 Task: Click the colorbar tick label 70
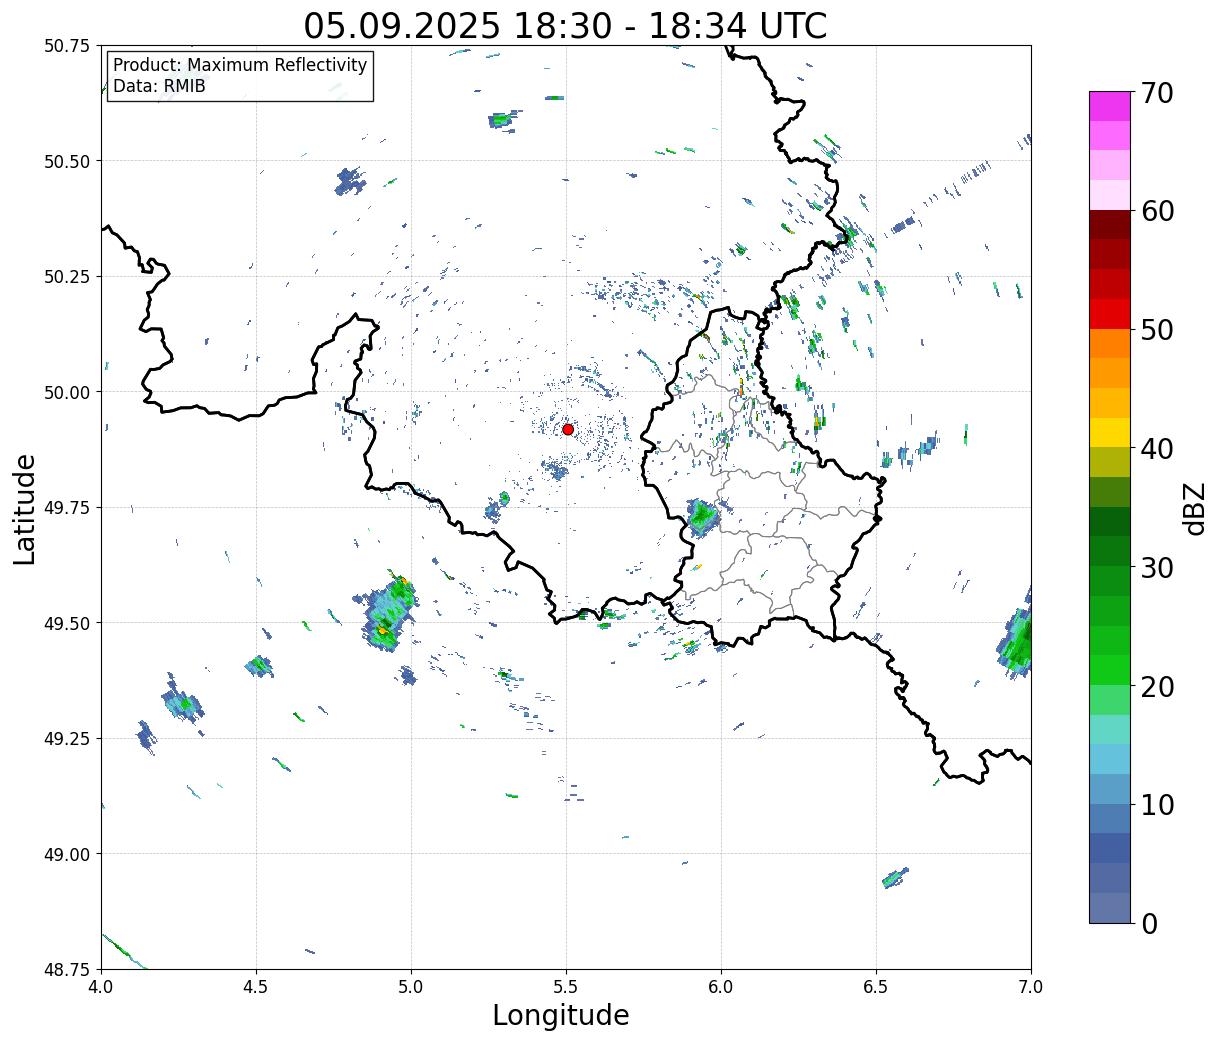click(1157, 93)
